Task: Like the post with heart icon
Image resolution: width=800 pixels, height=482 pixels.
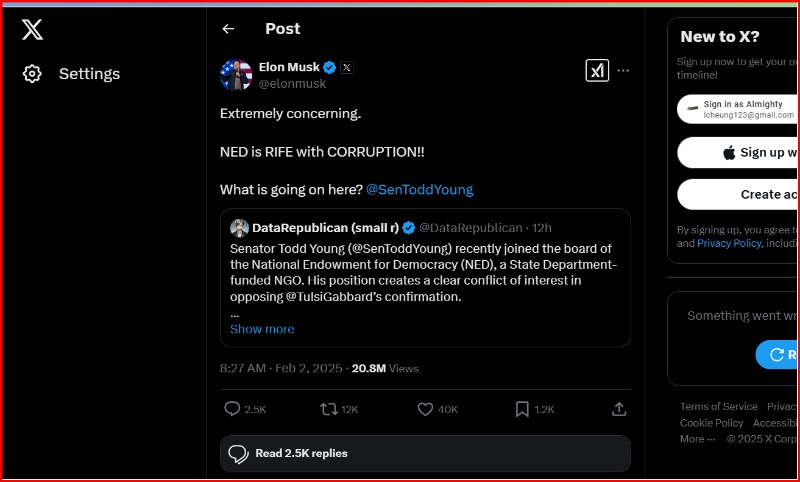Action: (x=425, y=409)
